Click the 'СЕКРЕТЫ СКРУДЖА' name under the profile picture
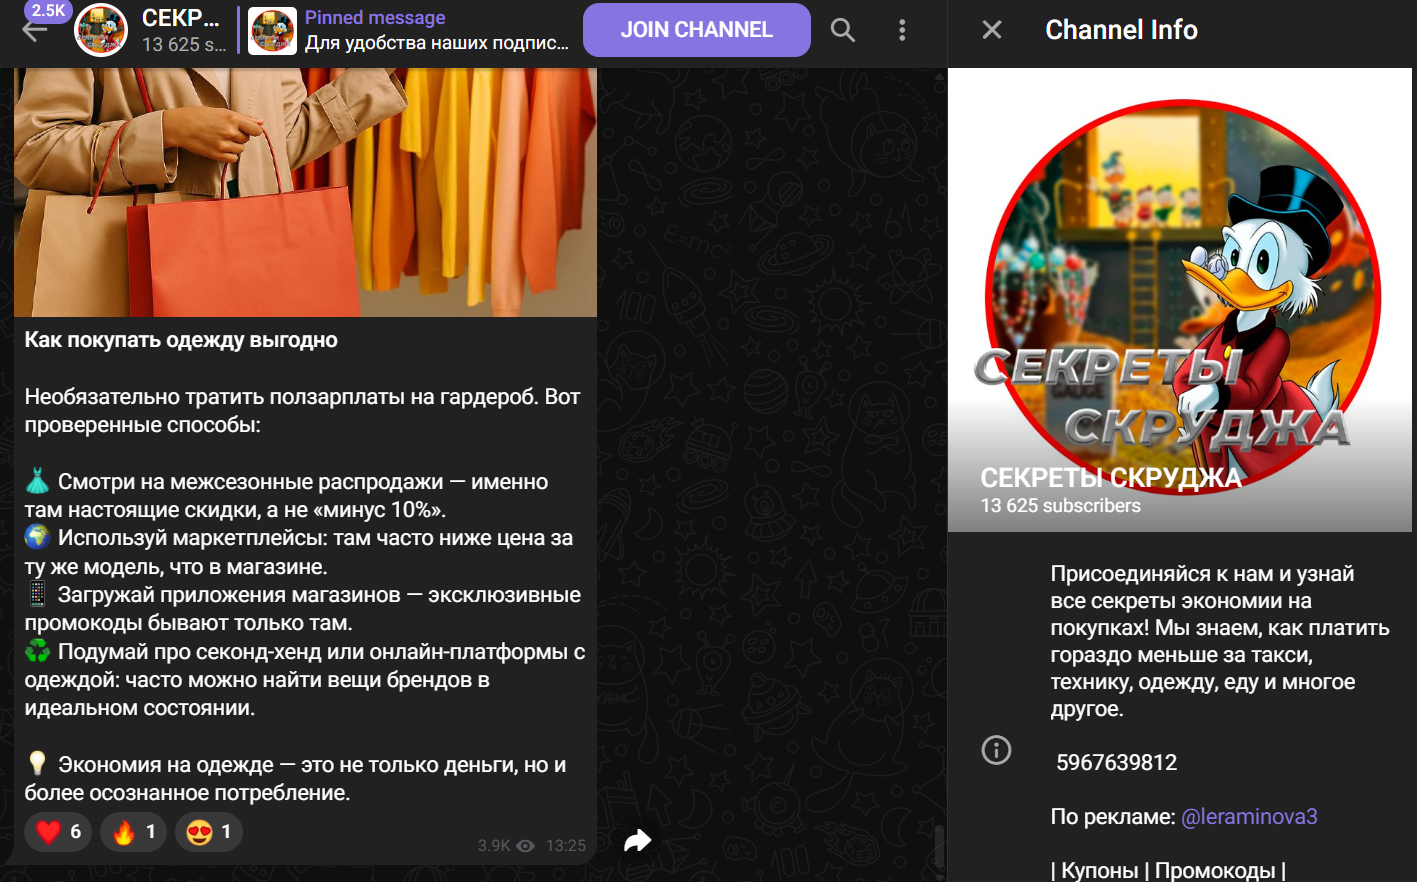 [x=1111, y=478]
